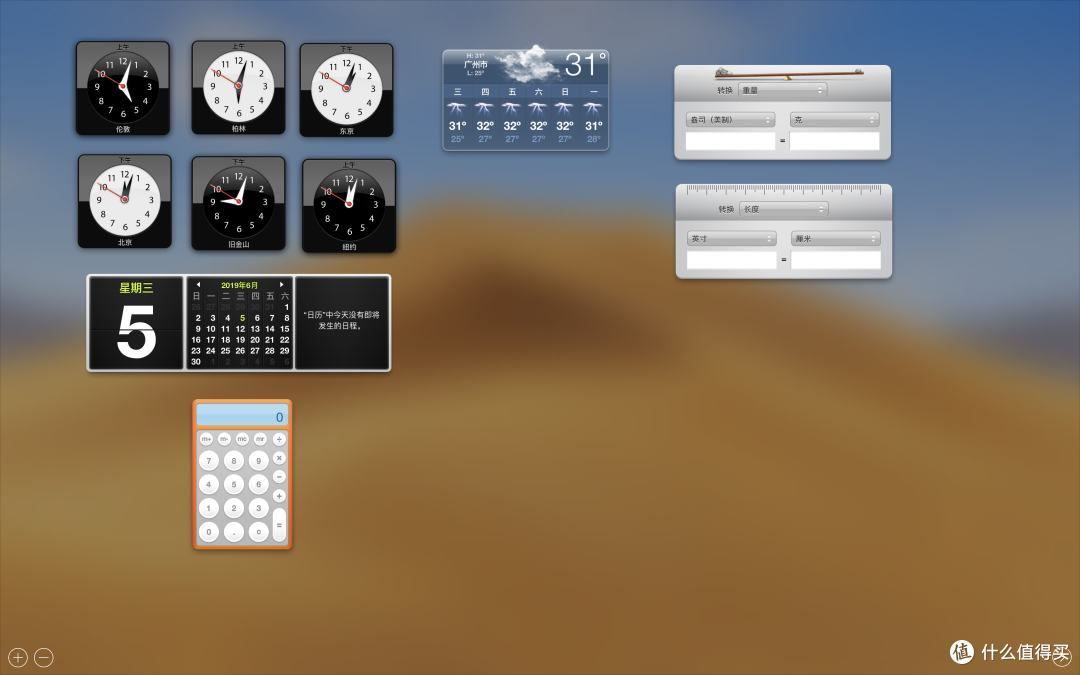Click the New York (纽约) clock widget
The width and height of the screenshot is (1080, 675).
point(349,206)
